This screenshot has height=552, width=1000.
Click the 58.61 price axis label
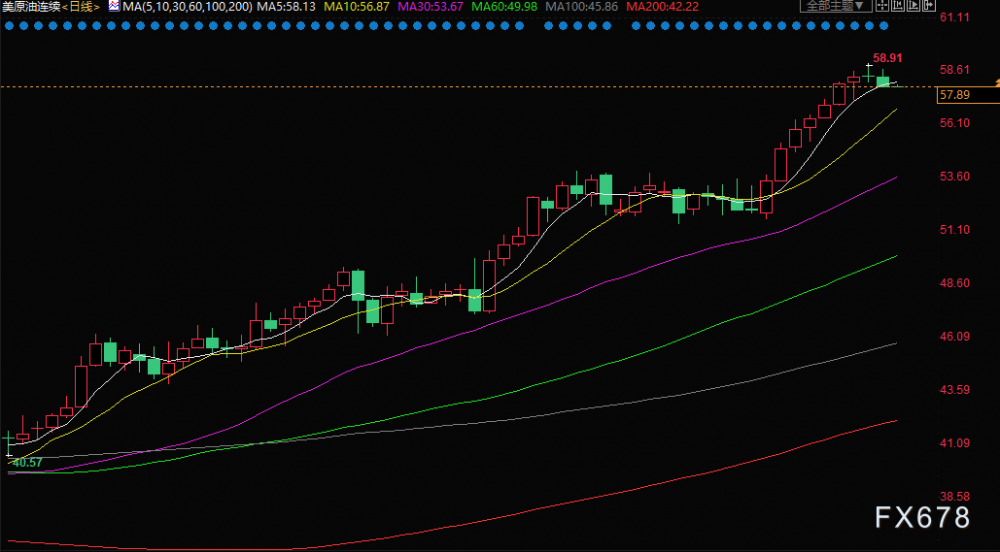pos(955,70)
